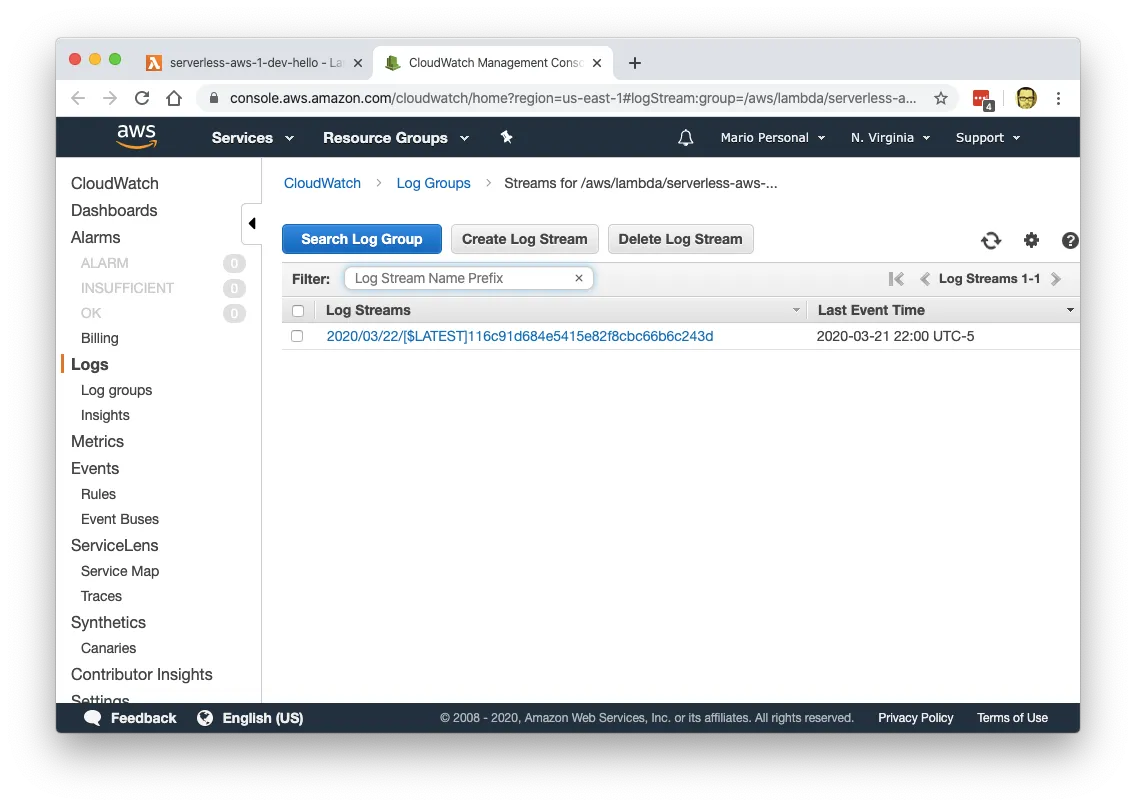Image resolution: width=1136 pixels, height=807 pixels.
Task: Select Logs section in sidebar
Action: point(90,364)
